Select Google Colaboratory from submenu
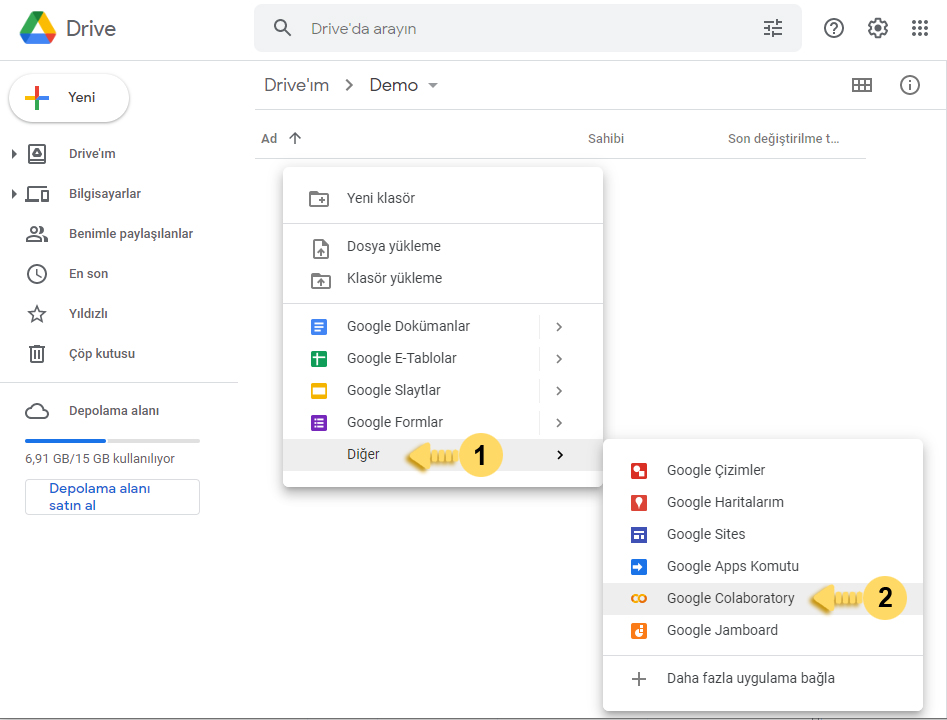The image size is (947, 720). 763,599
